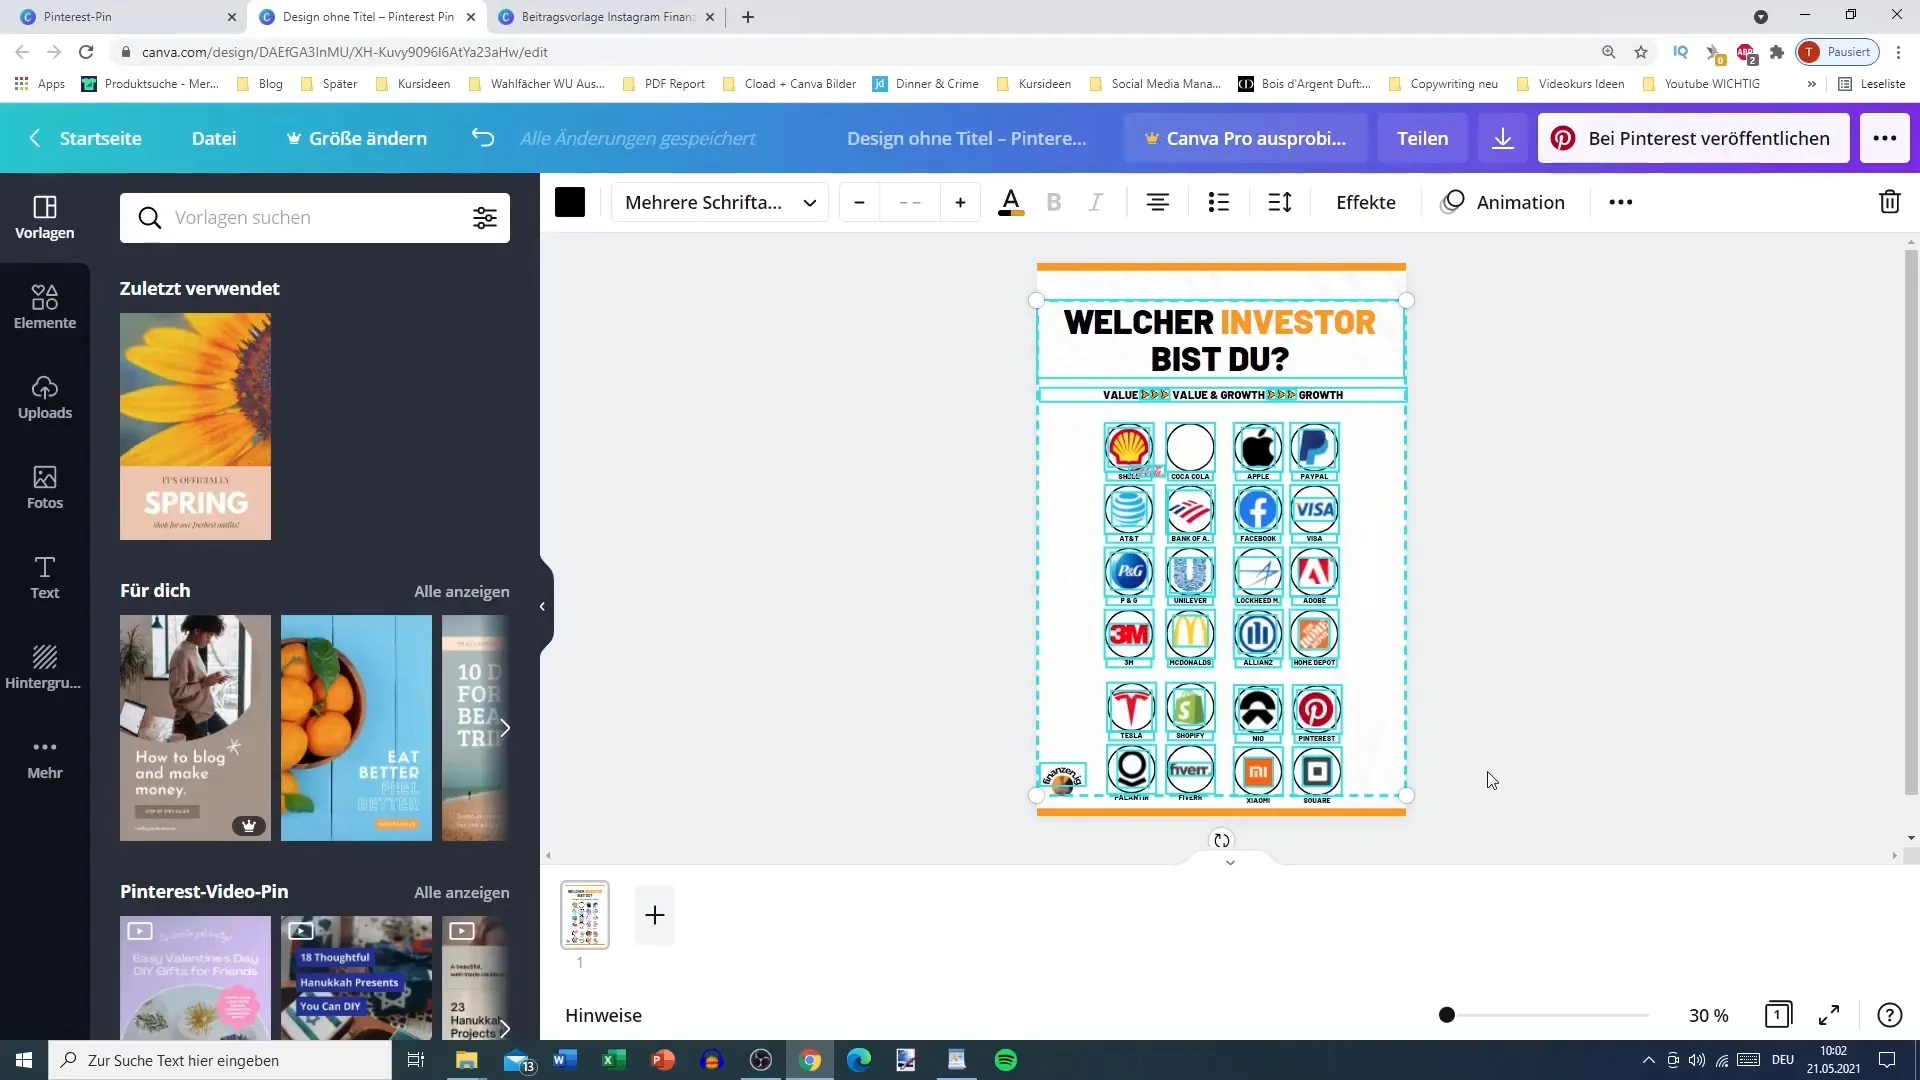Toggle italic formatting
The image size is (1920, 1080).
click(1096, 202)
